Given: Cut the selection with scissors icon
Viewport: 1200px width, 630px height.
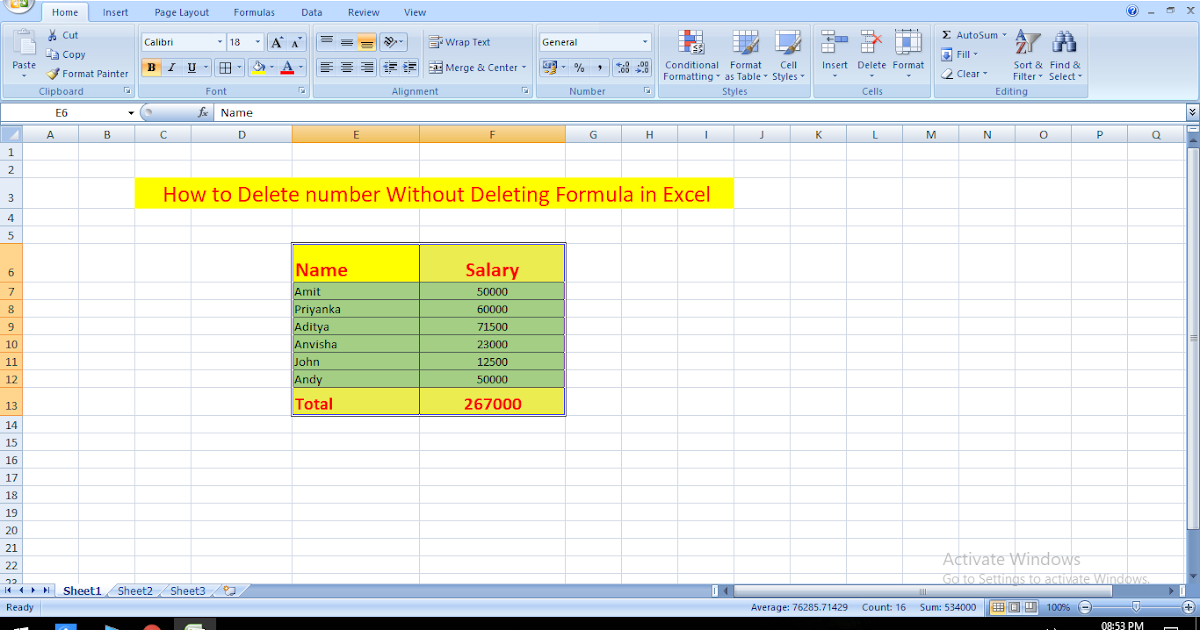Looking at the screenshot, I should tap(53, 35).
